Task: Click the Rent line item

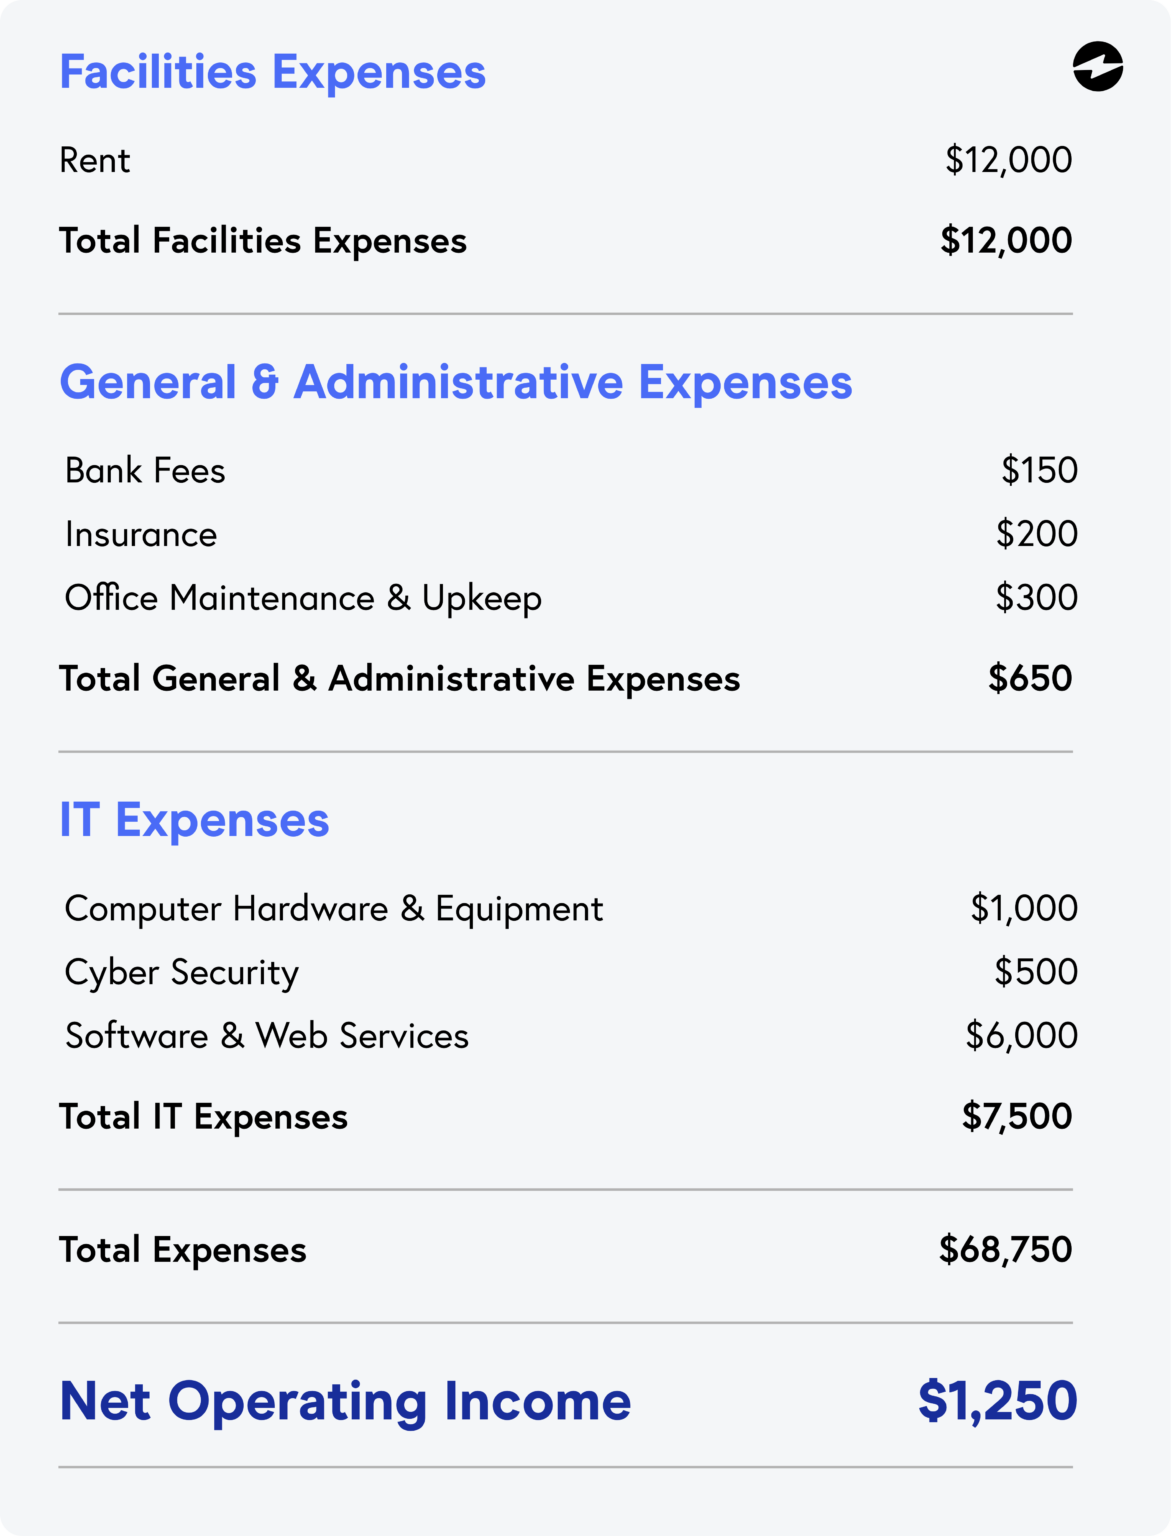Action: 95,160
